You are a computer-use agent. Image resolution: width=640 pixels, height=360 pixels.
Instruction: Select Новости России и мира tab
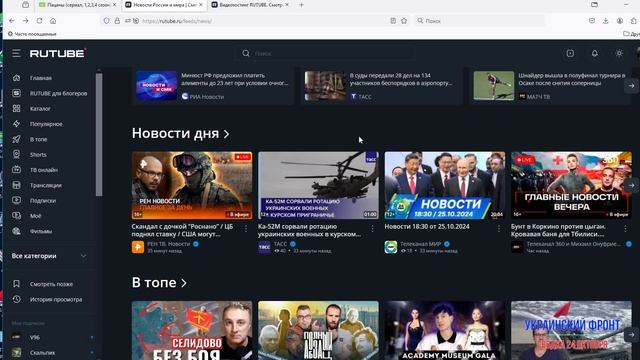(164, 5)
